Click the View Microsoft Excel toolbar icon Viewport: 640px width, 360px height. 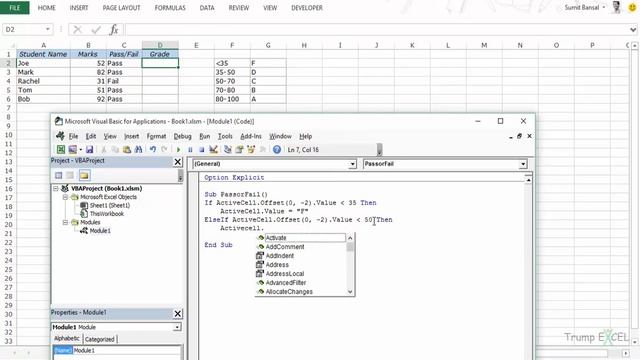pos(61,150)
